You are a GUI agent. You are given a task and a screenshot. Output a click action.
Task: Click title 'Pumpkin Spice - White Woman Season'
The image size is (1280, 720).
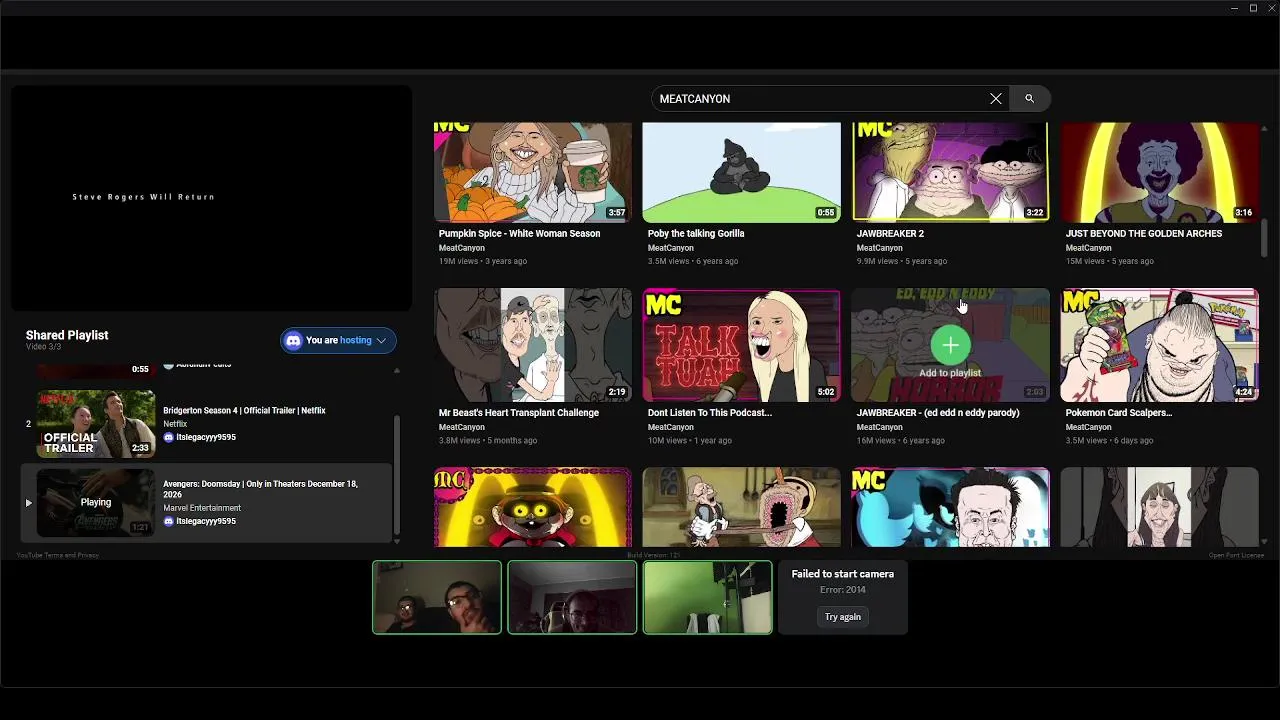point(519,234)
